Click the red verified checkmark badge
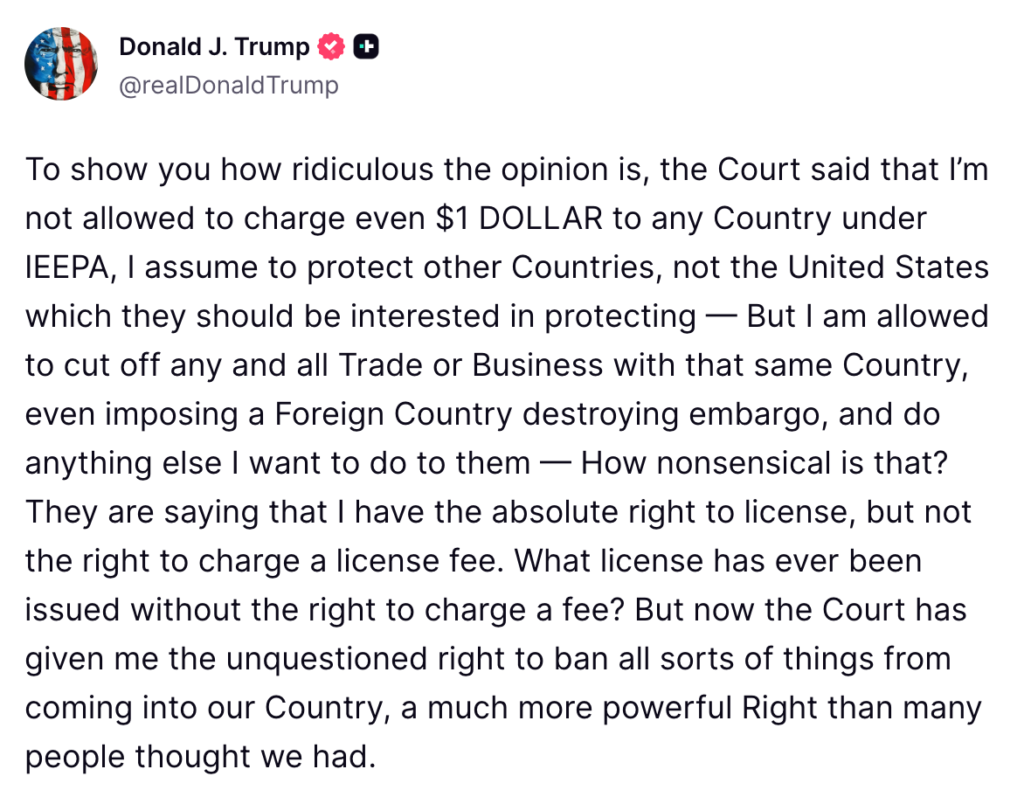Image resolution: width=1024 pixels, height=797 pixels. click(x=331, y=46)
